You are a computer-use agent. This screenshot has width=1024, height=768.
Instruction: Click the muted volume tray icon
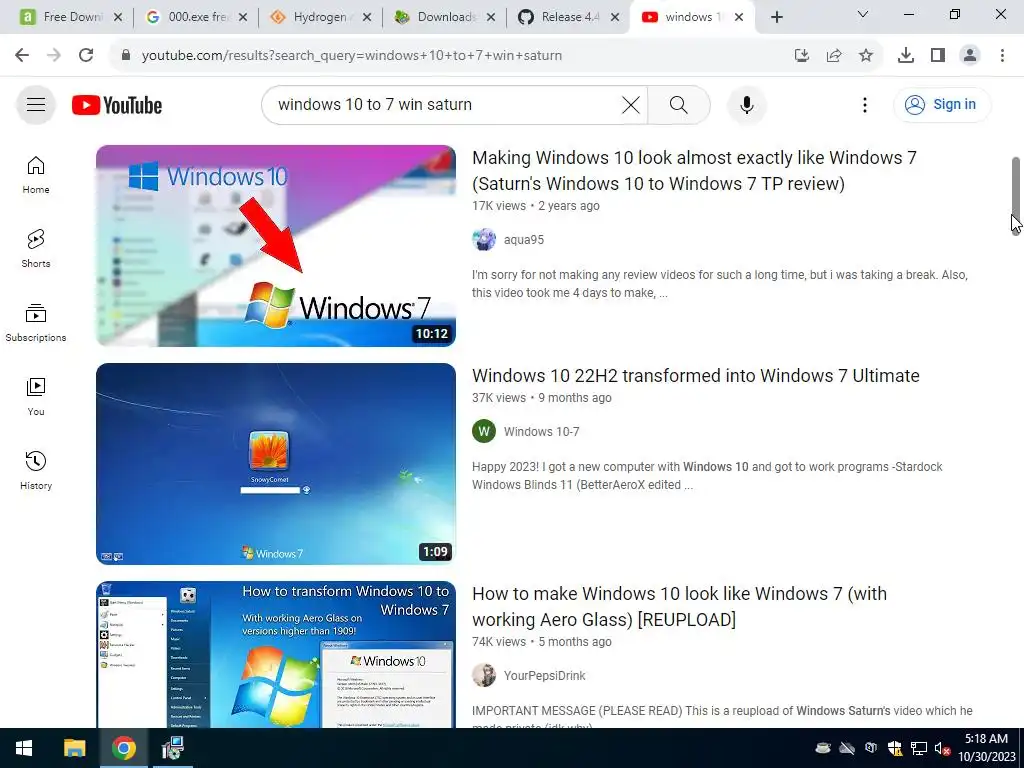pos(941,749)
